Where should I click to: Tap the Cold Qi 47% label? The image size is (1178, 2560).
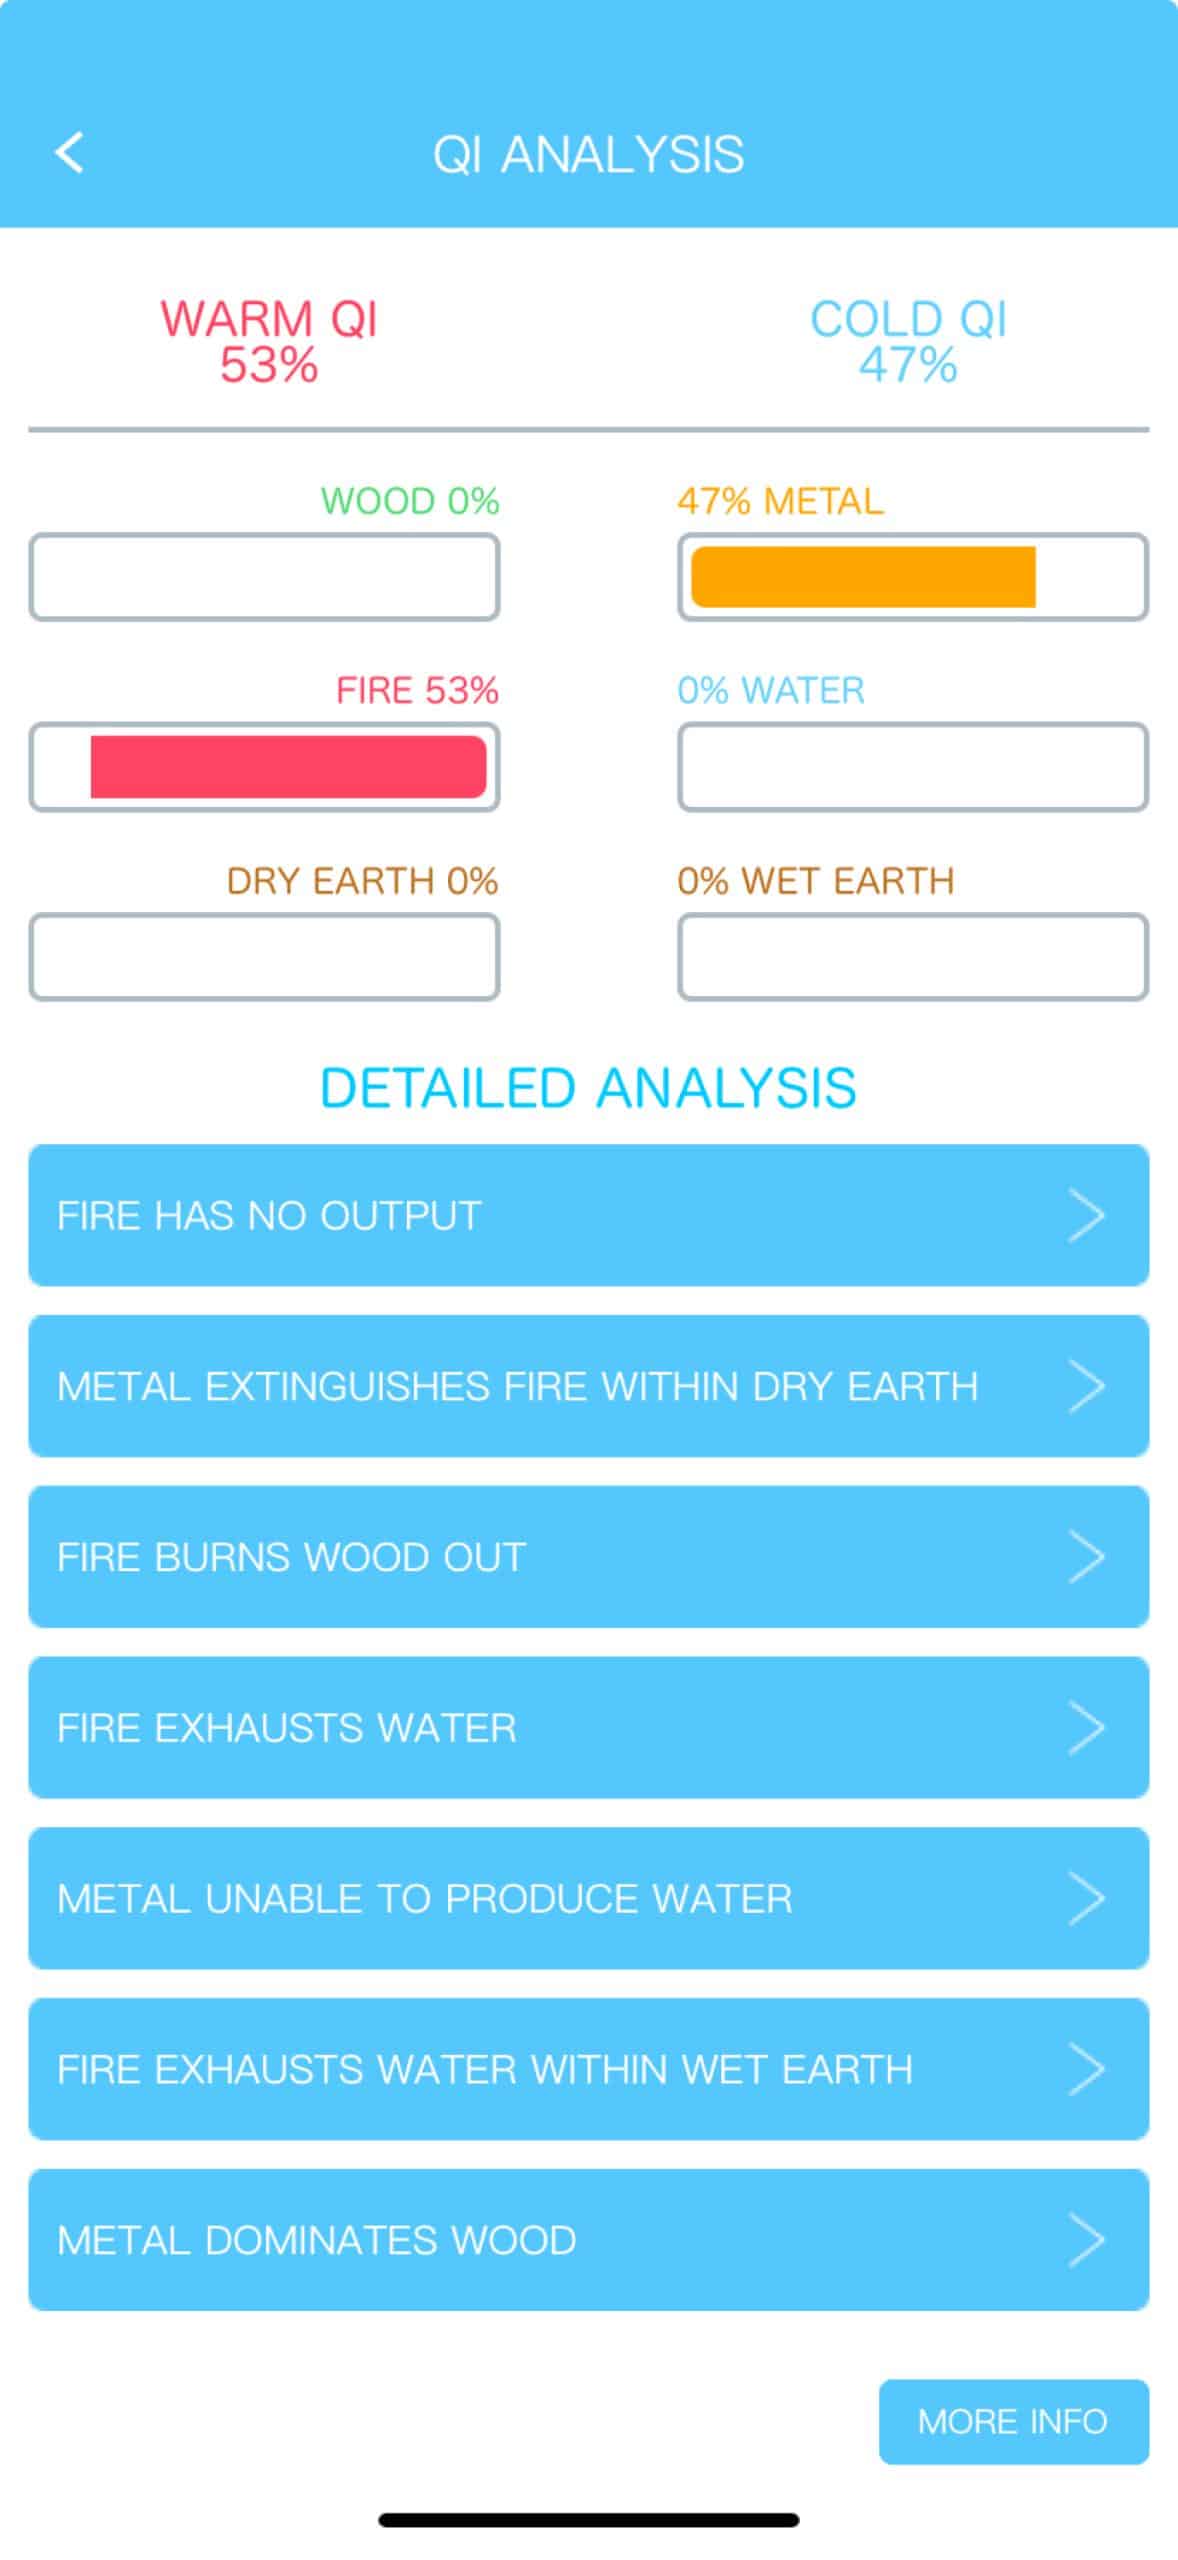[x=908, y=341]
